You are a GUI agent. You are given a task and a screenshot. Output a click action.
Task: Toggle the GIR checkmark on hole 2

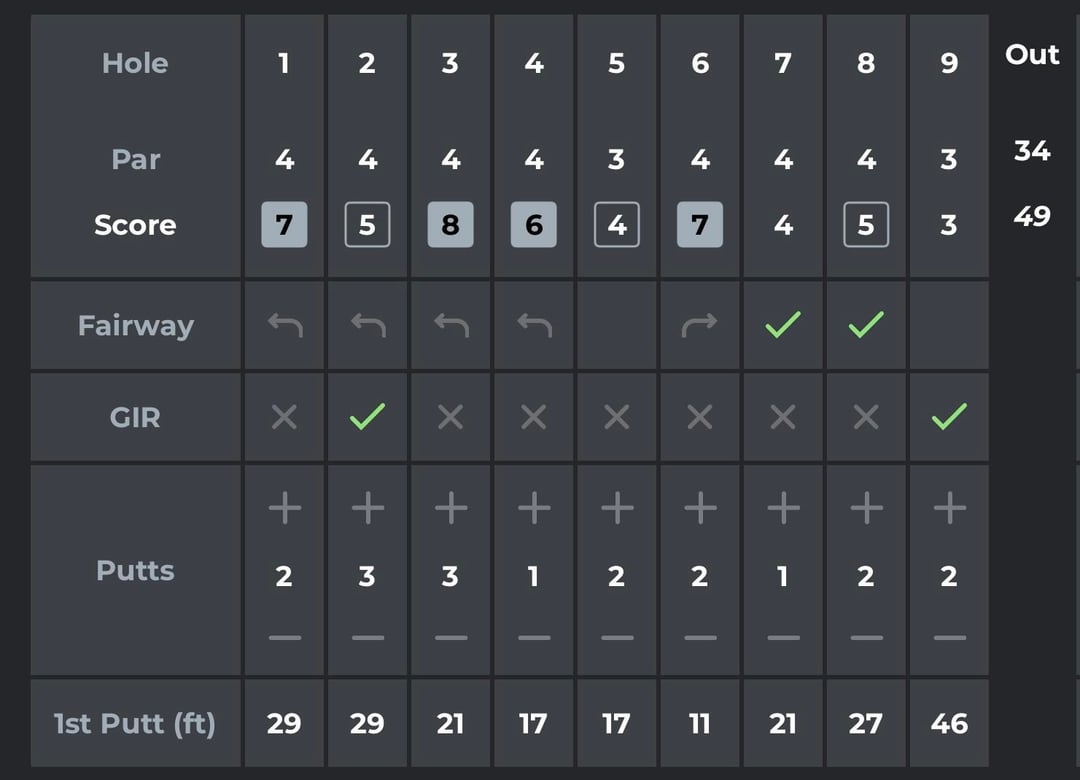point(367,417)
